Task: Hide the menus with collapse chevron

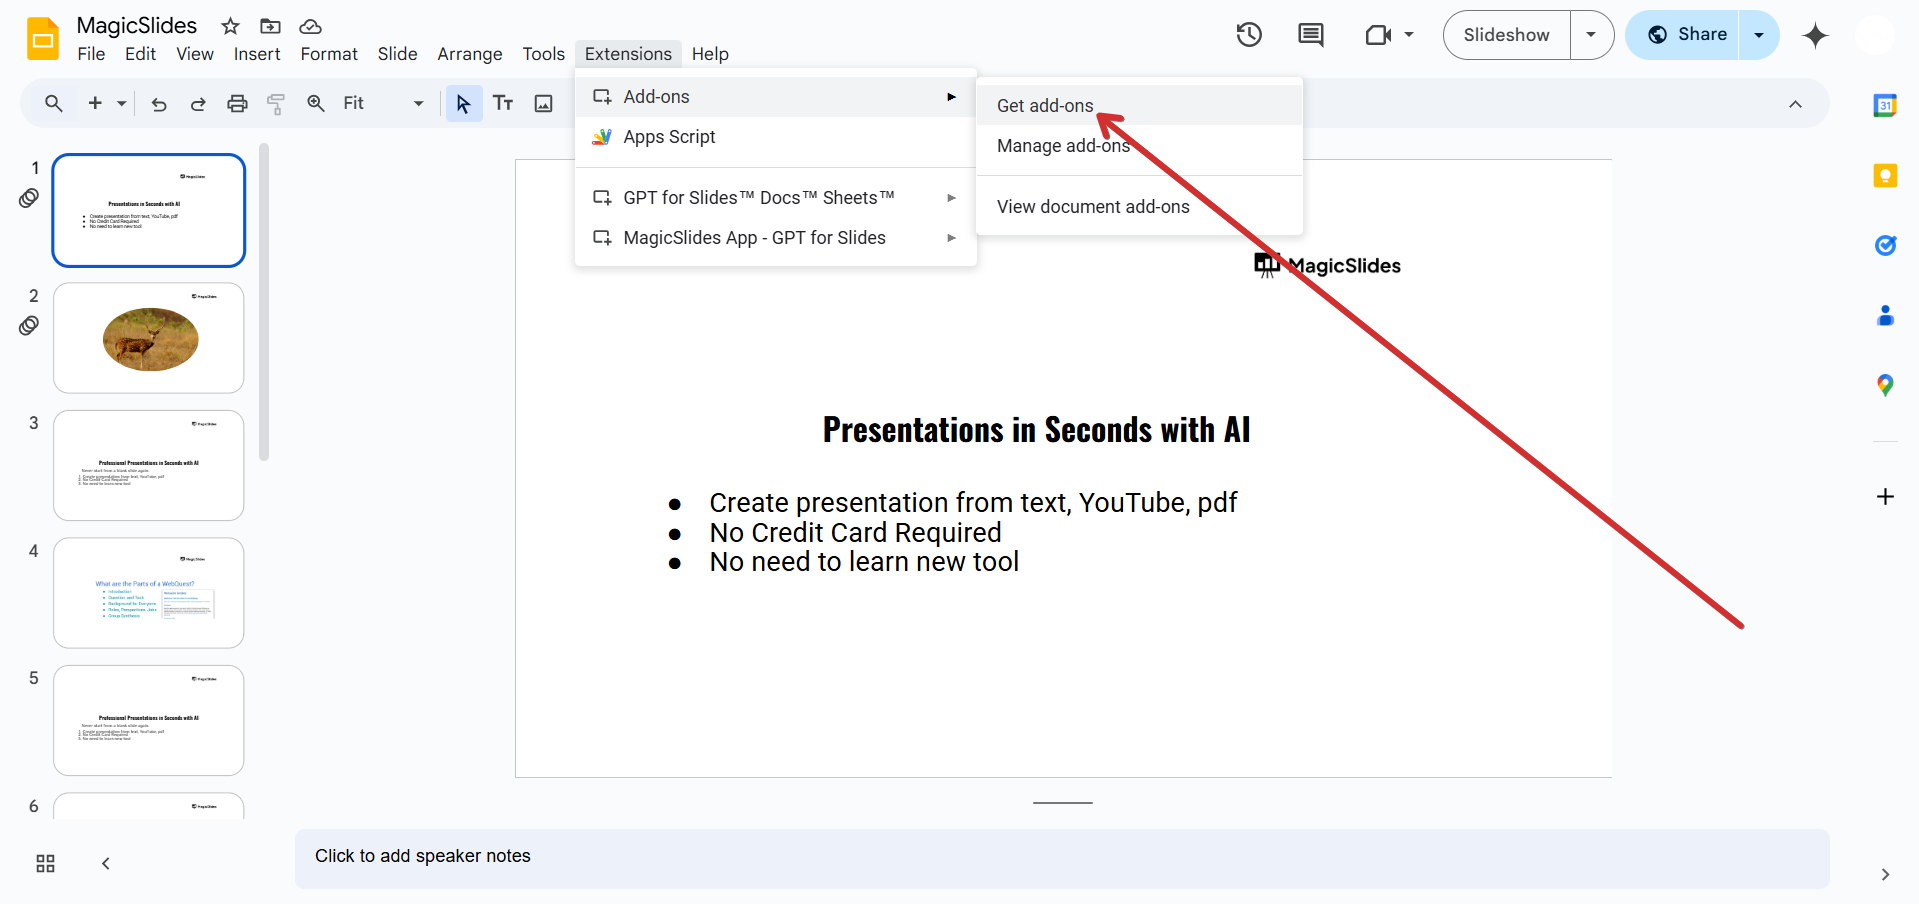Action: point(1795,104)
